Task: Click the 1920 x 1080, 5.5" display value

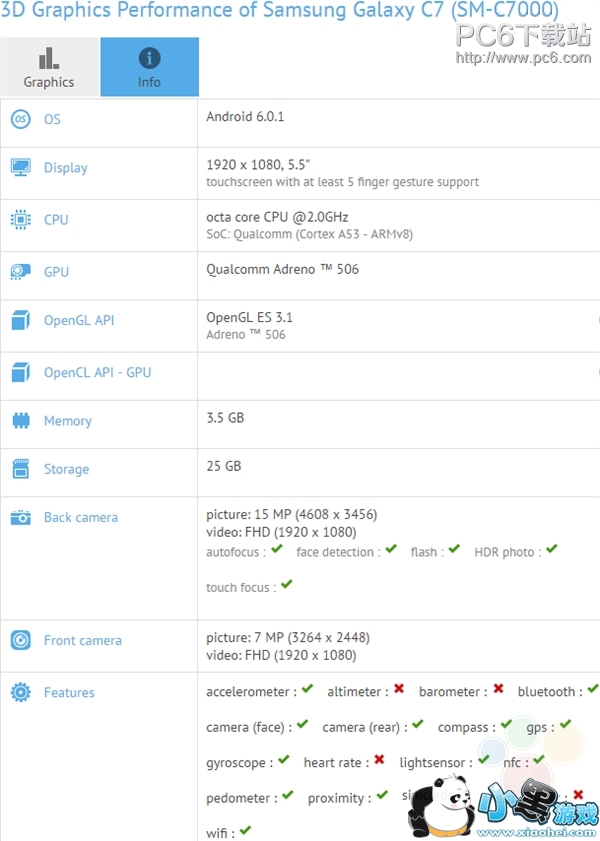Action: pyautogui.click(x=258, y=165)
